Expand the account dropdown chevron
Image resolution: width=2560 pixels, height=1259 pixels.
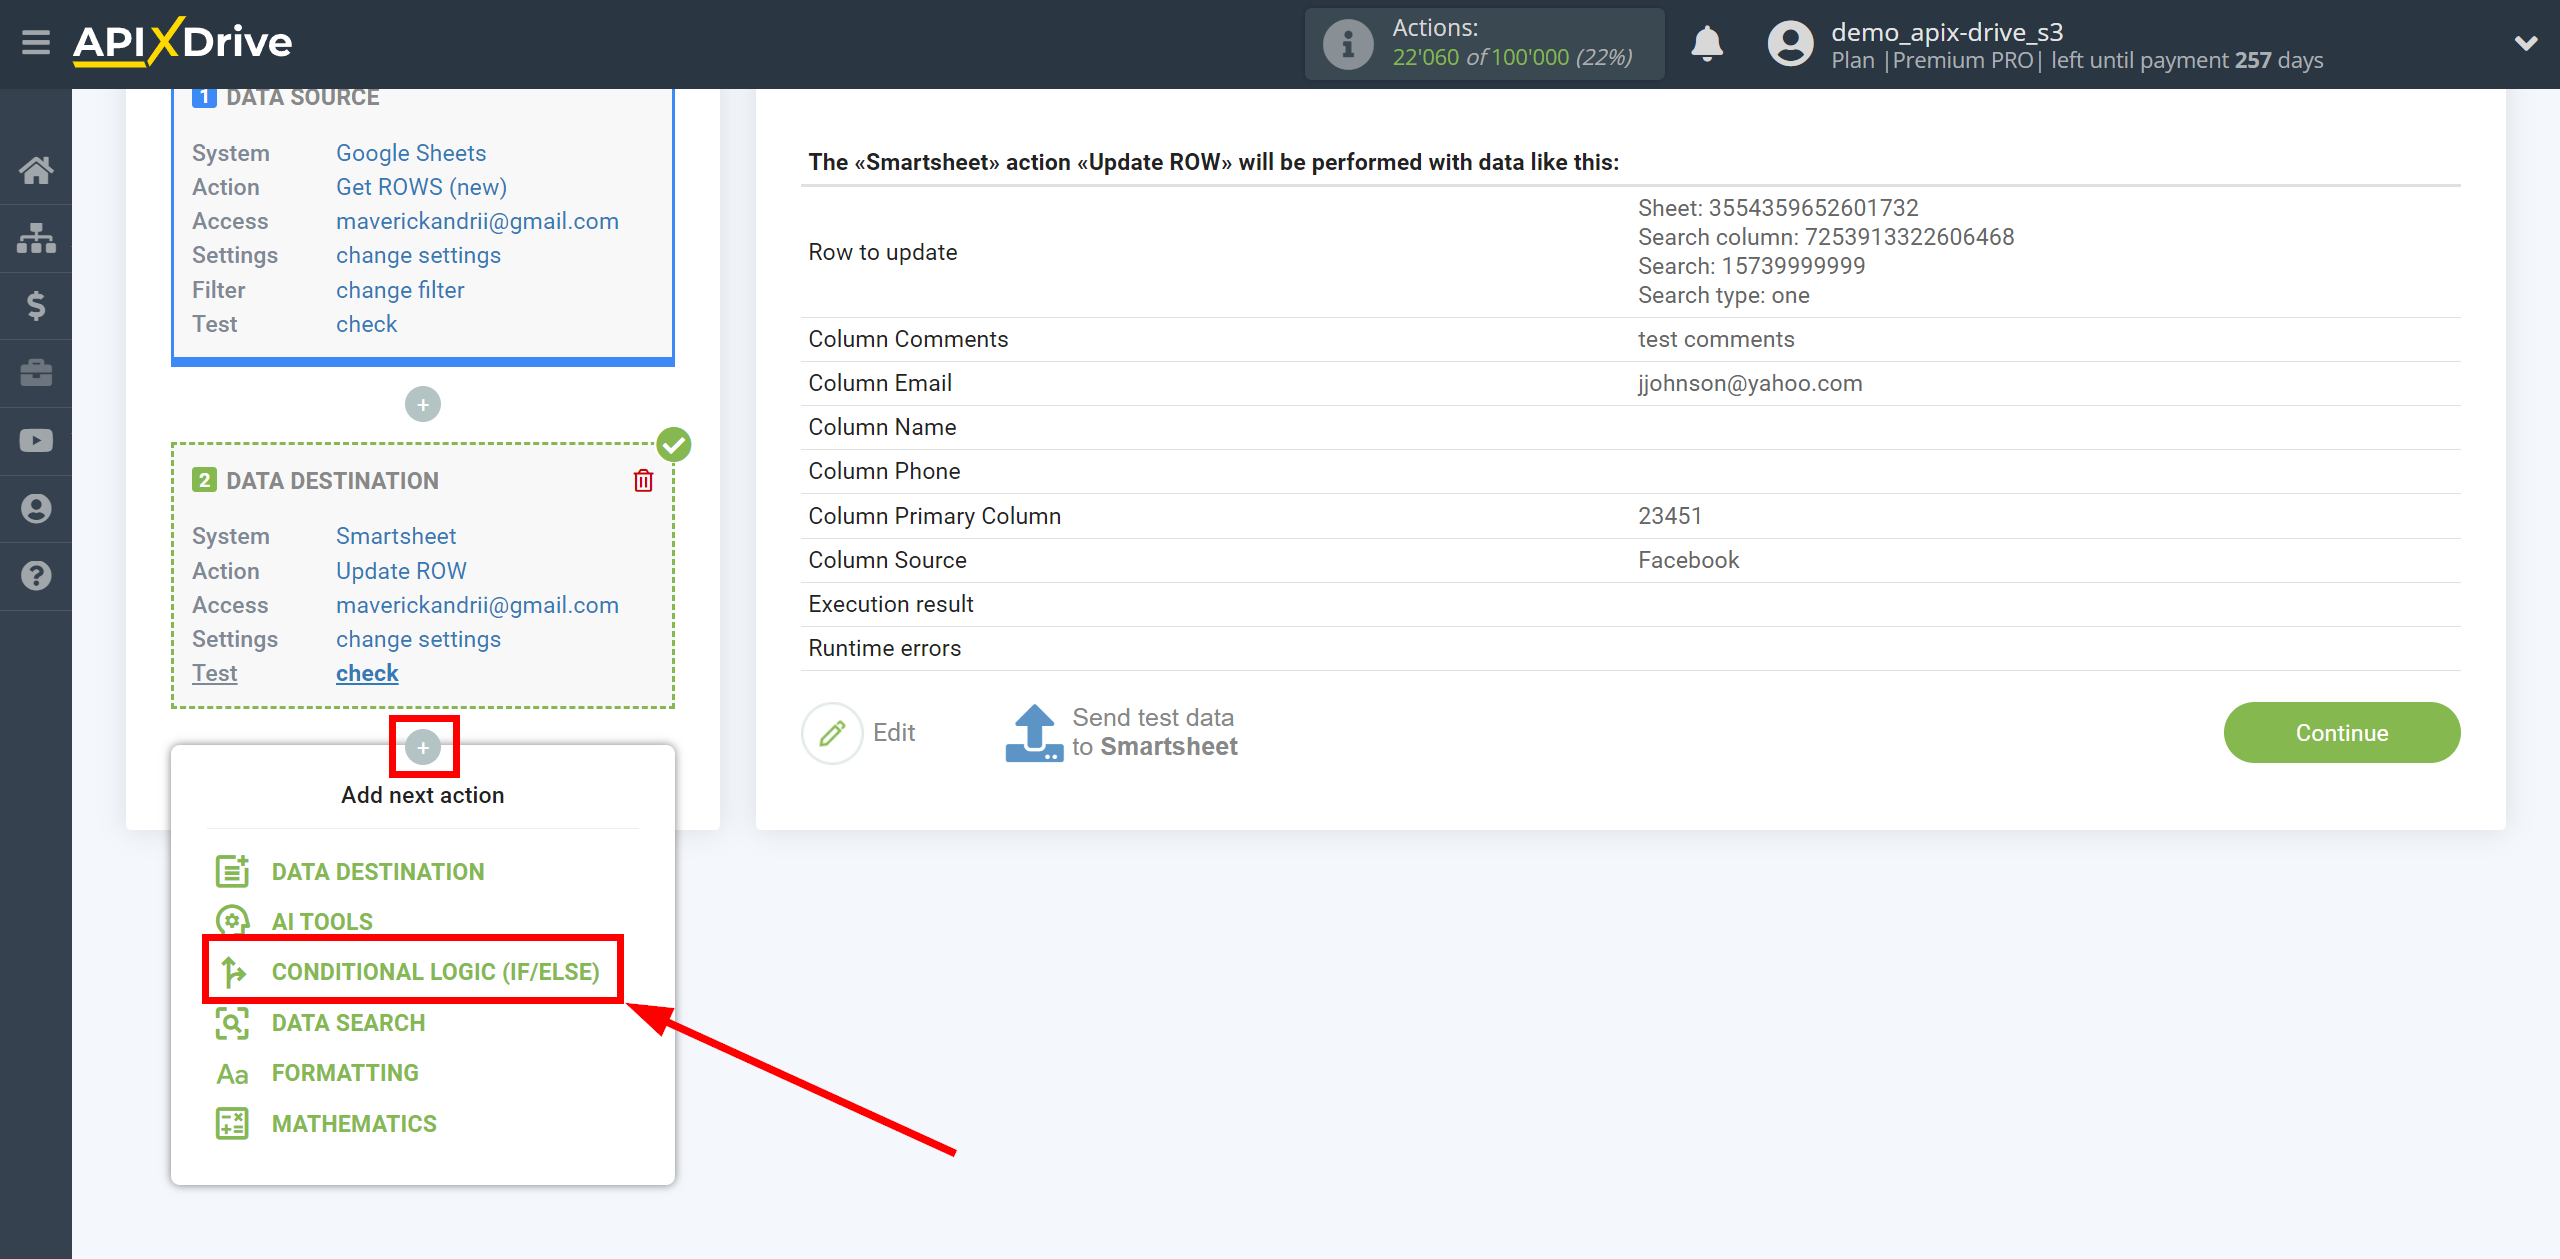(x=2526, y=43)
